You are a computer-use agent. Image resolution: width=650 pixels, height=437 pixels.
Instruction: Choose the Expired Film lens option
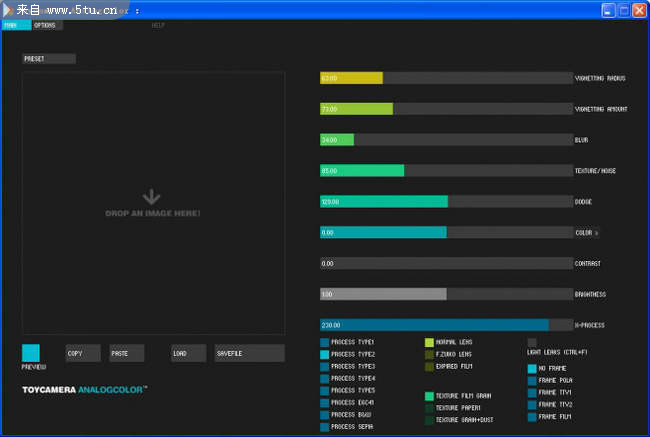430,366
